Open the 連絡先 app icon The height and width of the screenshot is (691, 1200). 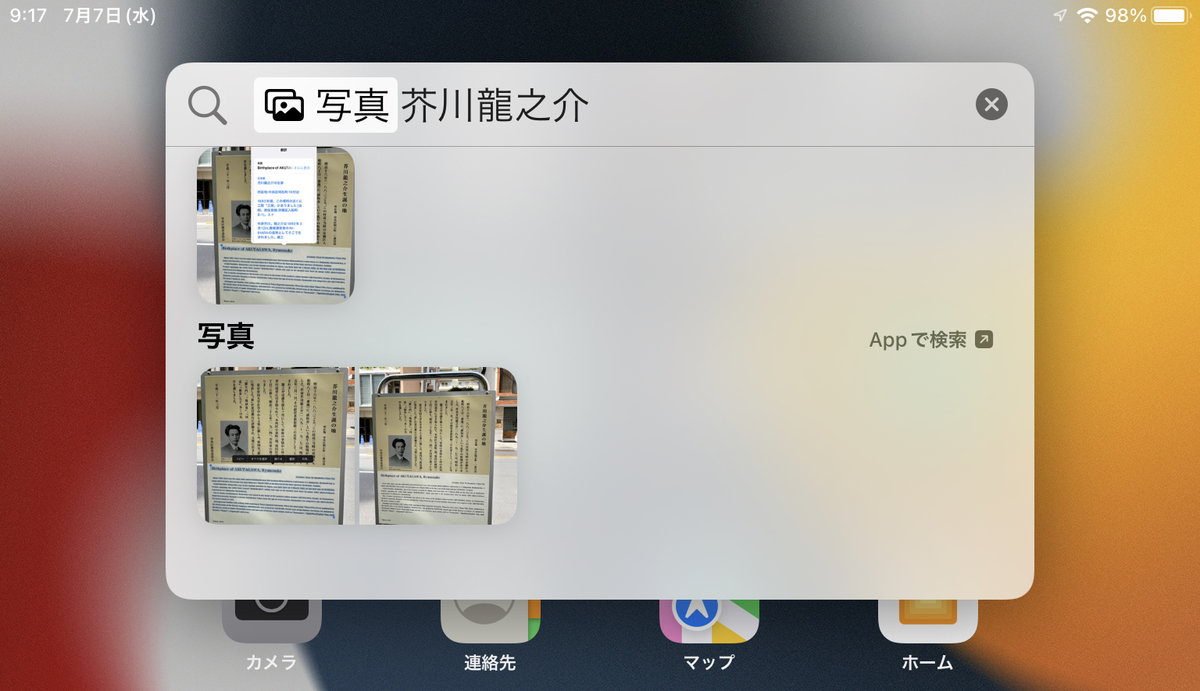pyautogui.click(x=491, y=621)
